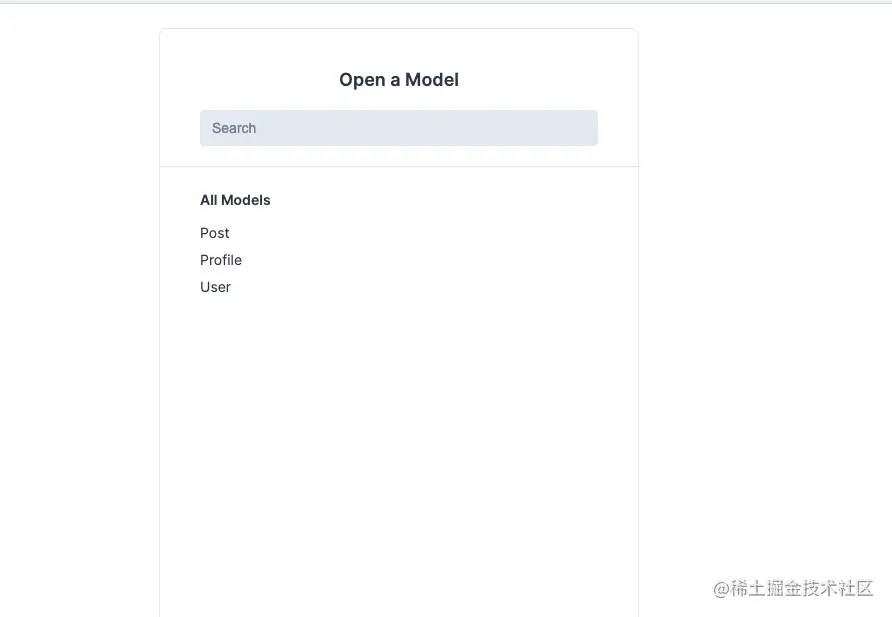Image resolution: width=892 pixels, height=617 pixels.
Task: Click the blank page area left of the dialog
Action: coord(80,307)
